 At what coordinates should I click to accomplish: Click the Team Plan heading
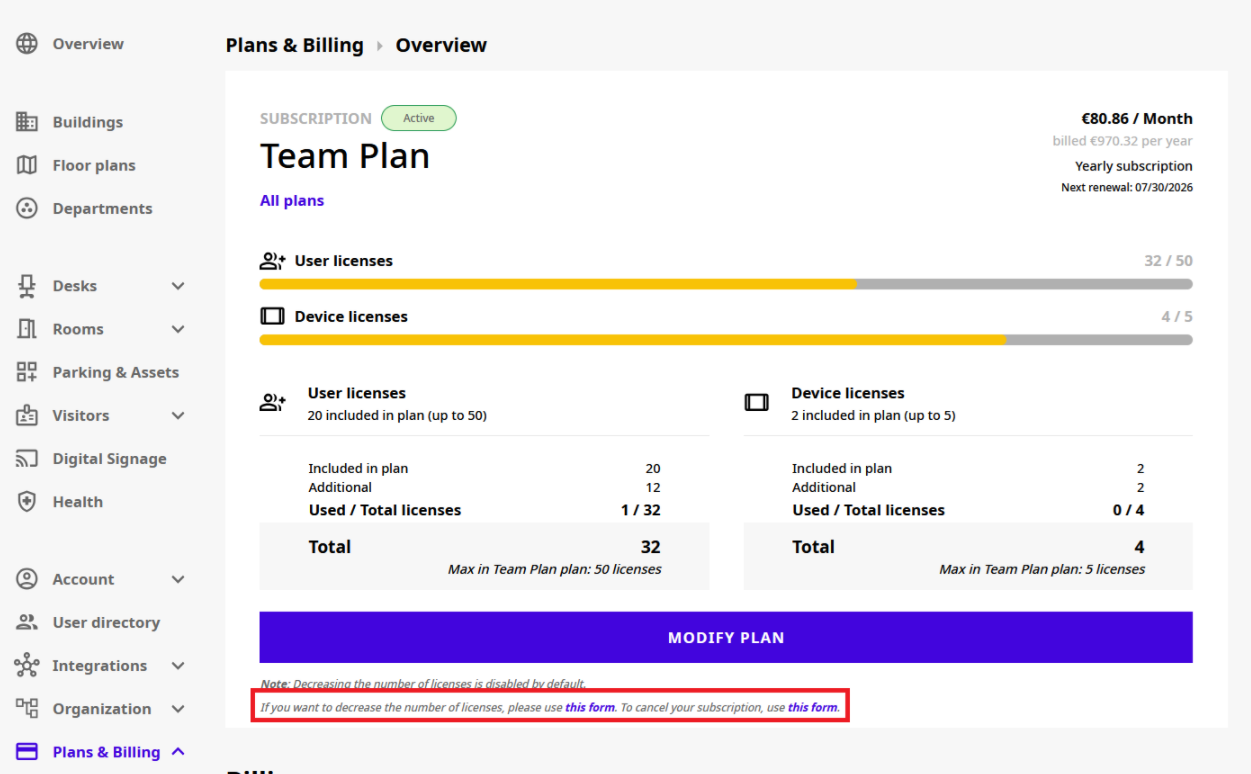(x=345, y=156)
